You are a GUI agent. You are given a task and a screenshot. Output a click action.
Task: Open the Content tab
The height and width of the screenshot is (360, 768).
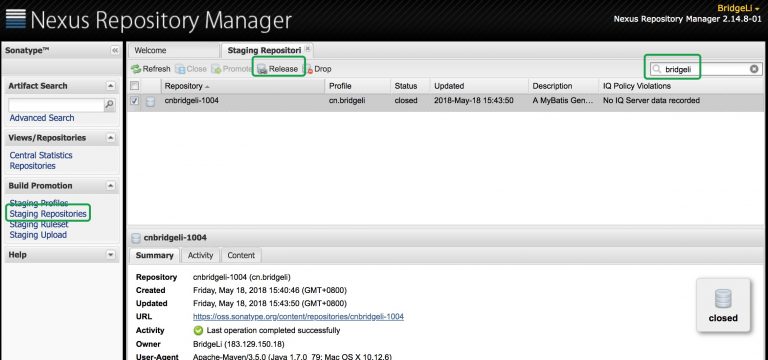241,255
